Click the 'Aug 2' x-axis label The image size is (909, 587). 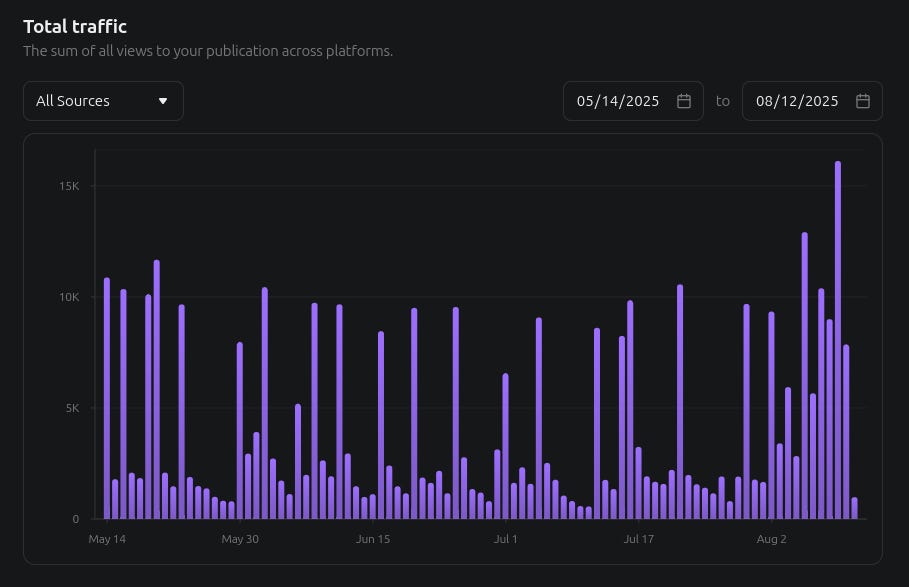point(772,539)
